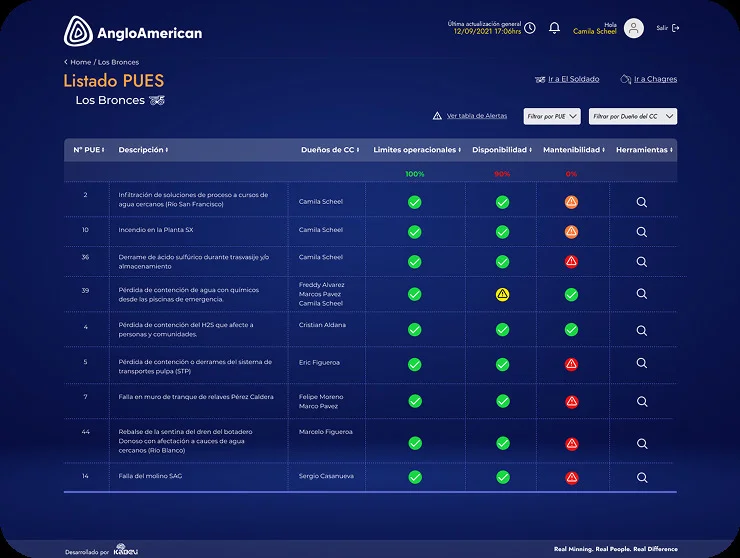Select description 'Incendio en la Planta SX'
The width and height of the screenshot is (740, 558).
(155, 230)
